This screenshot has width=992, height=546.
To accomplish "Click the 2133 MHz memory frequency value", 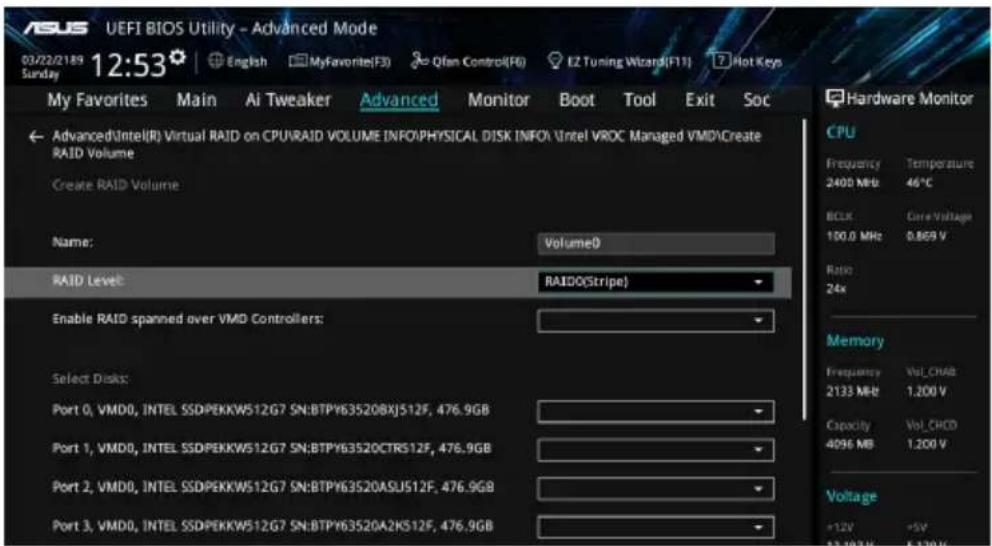I will [852, 392].
